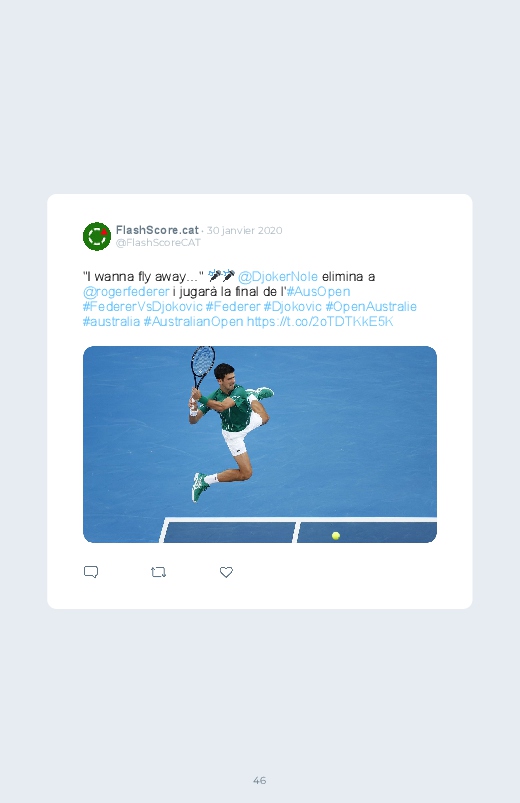Select the standalone #Djokovic hashtag
Screen dimensions: 520x803
(x=293, y=306)
